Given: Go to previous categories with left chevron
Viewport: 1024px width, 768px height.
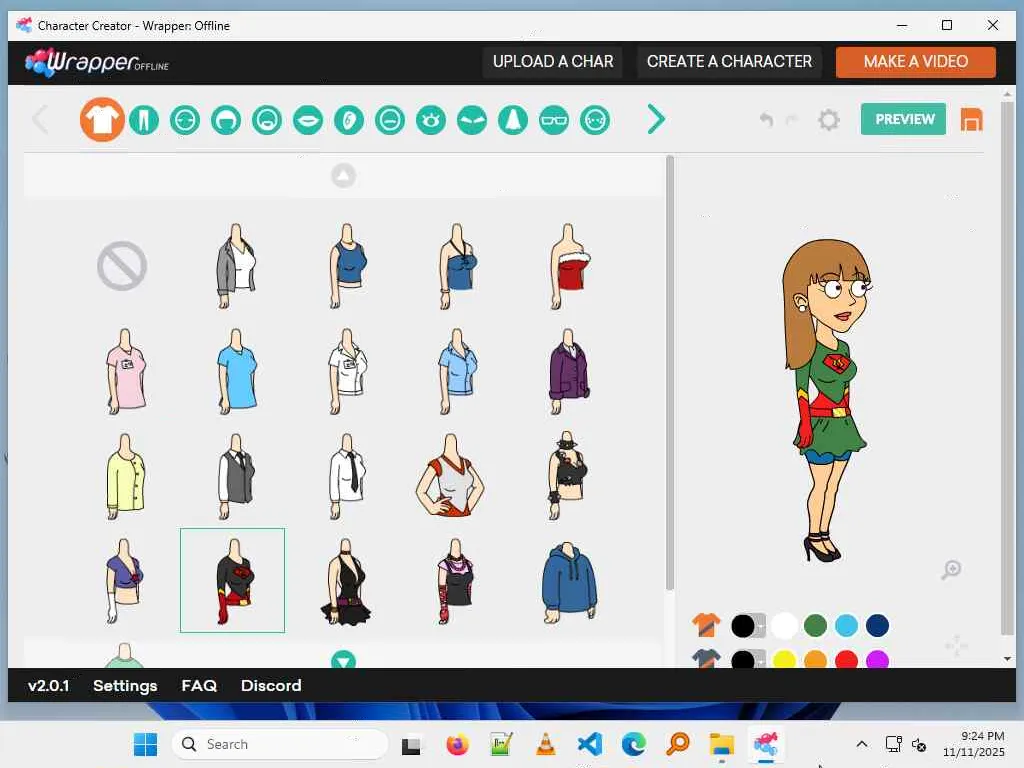Looking at the screenshot, I should (x=40, y=120).
